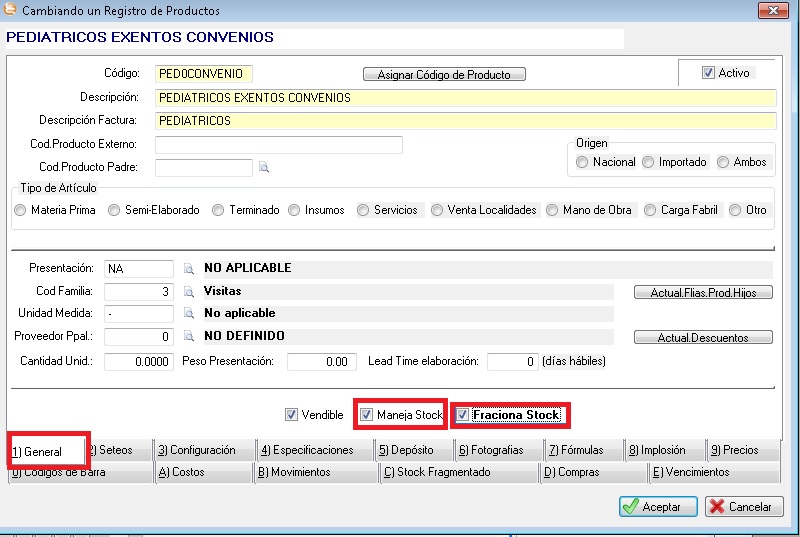
Task: Click the window icon in title bar
Action: point(12,11)
